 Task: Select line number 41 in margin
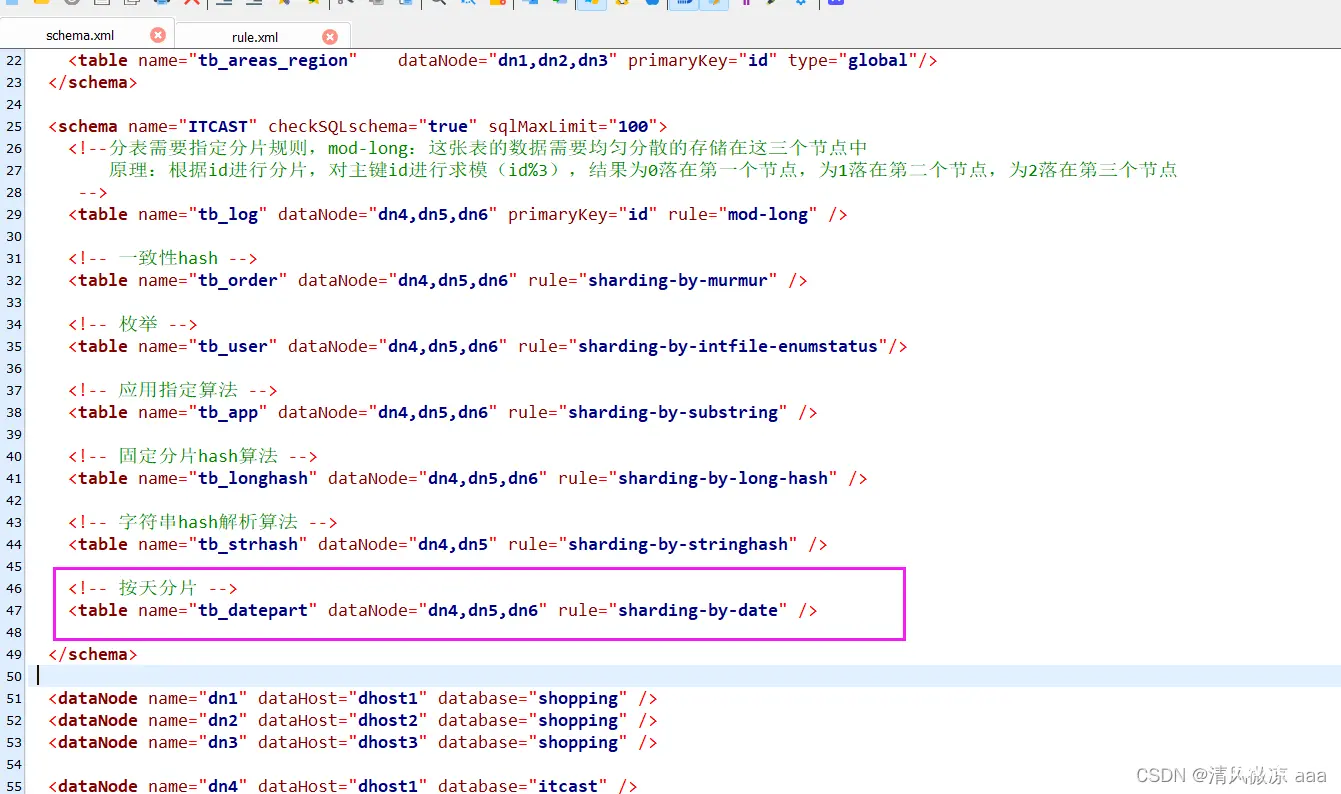click(13, 478)
